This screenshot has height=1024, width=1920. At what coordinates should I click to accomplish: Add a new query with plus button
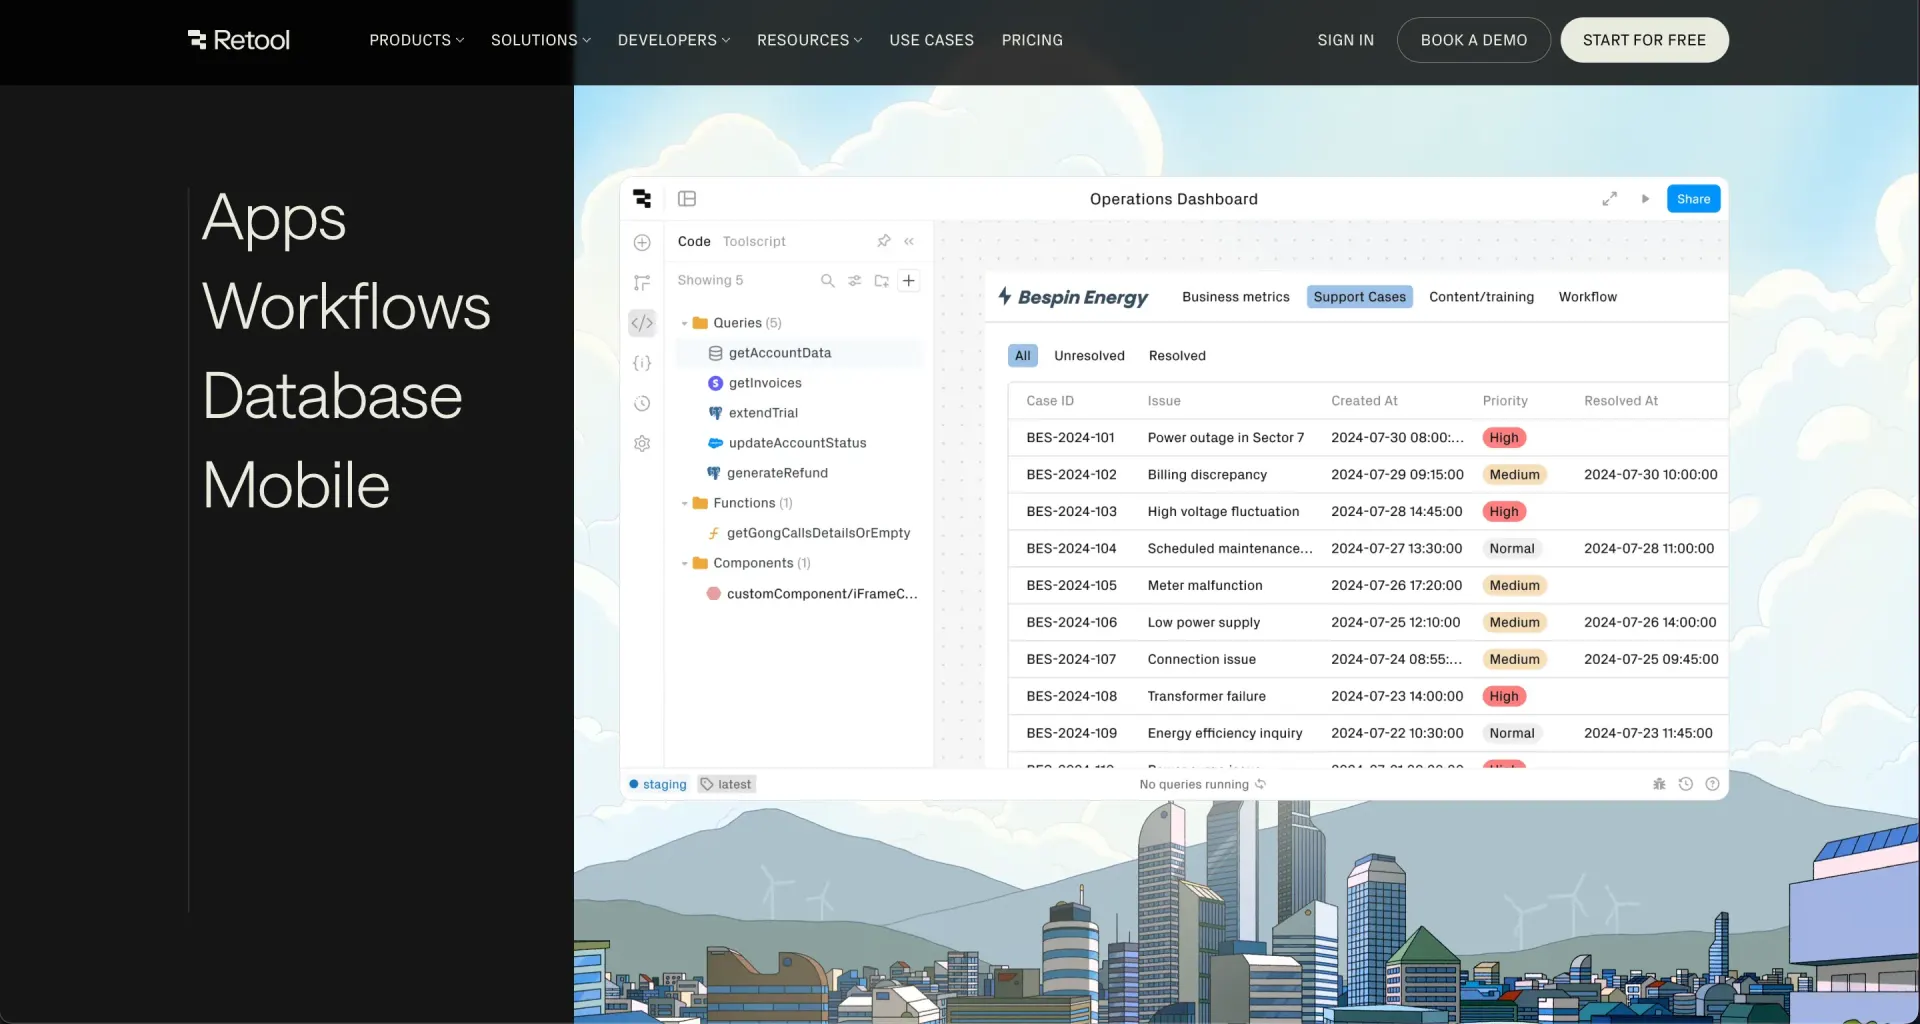[909, 281]
